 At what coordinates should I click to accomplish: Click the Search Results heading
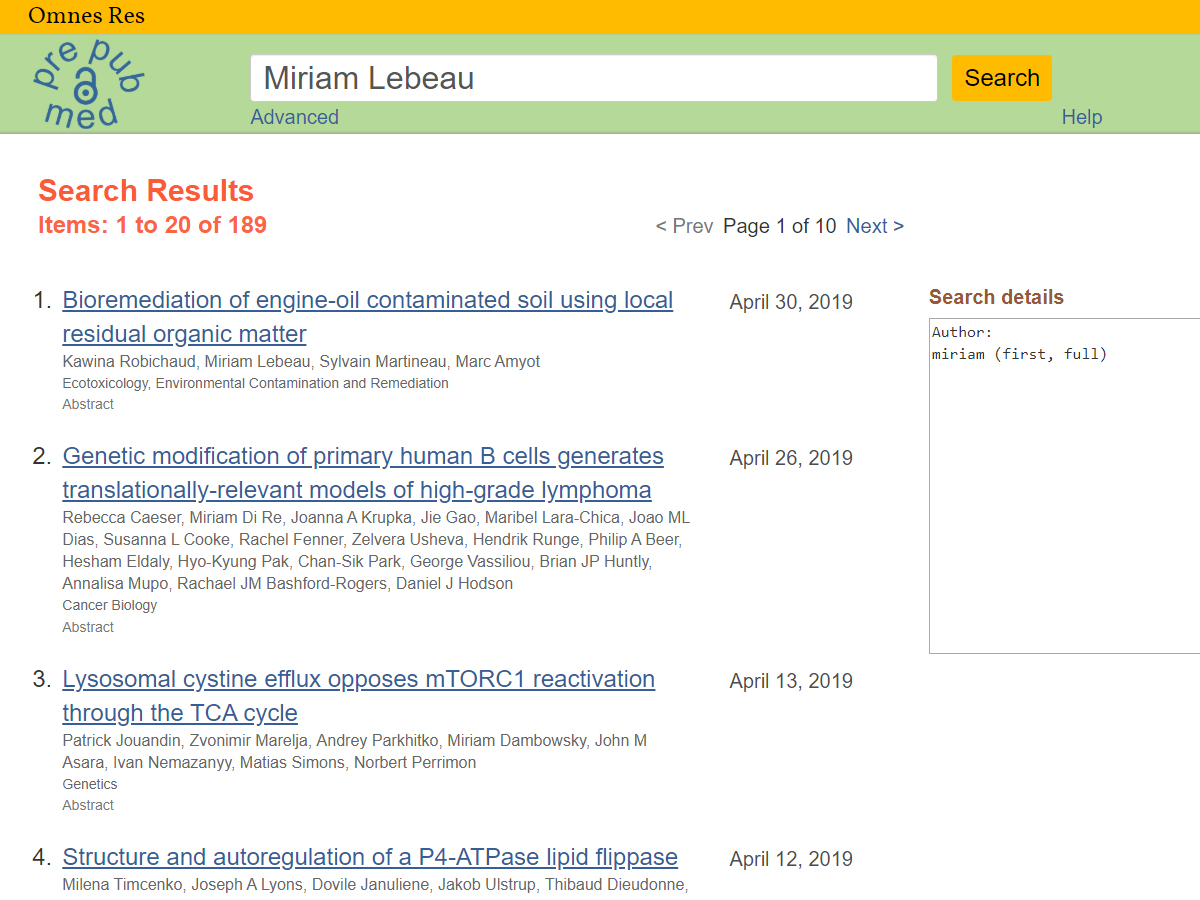146,191
